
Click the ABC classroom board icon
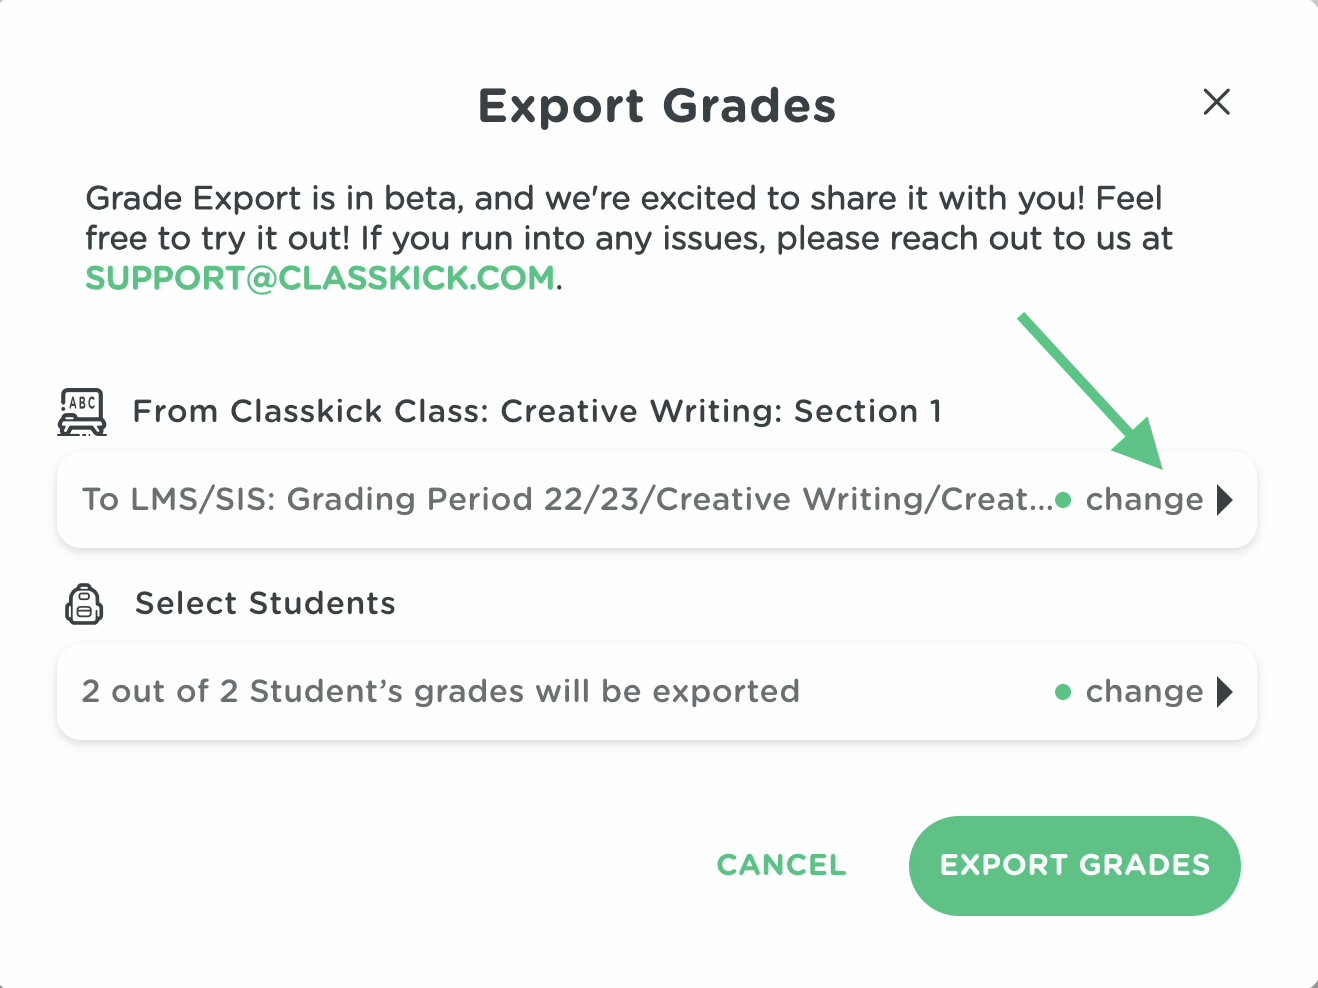[82, 412]
